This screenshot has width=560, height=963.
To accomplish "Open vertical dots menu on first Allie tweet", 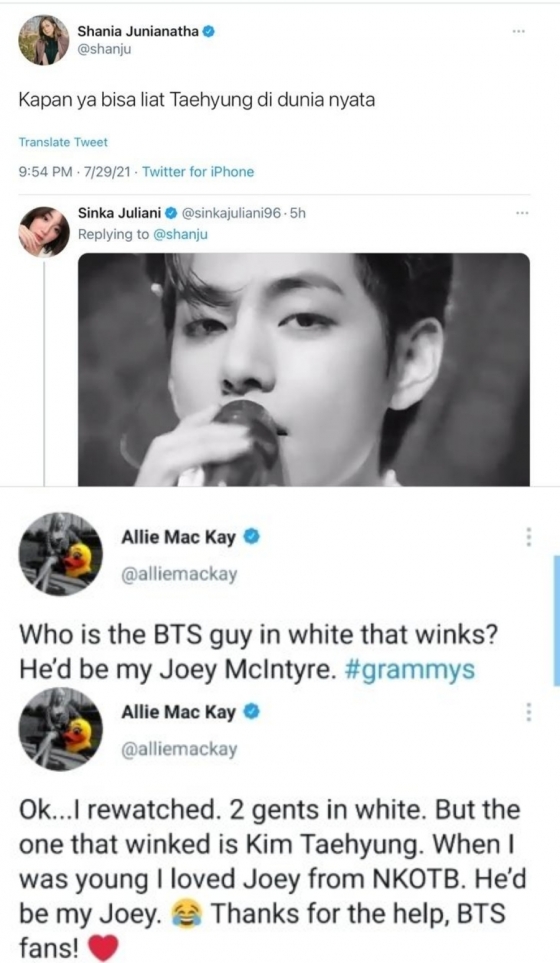I will pyautogui.click(x=528, y=537).
